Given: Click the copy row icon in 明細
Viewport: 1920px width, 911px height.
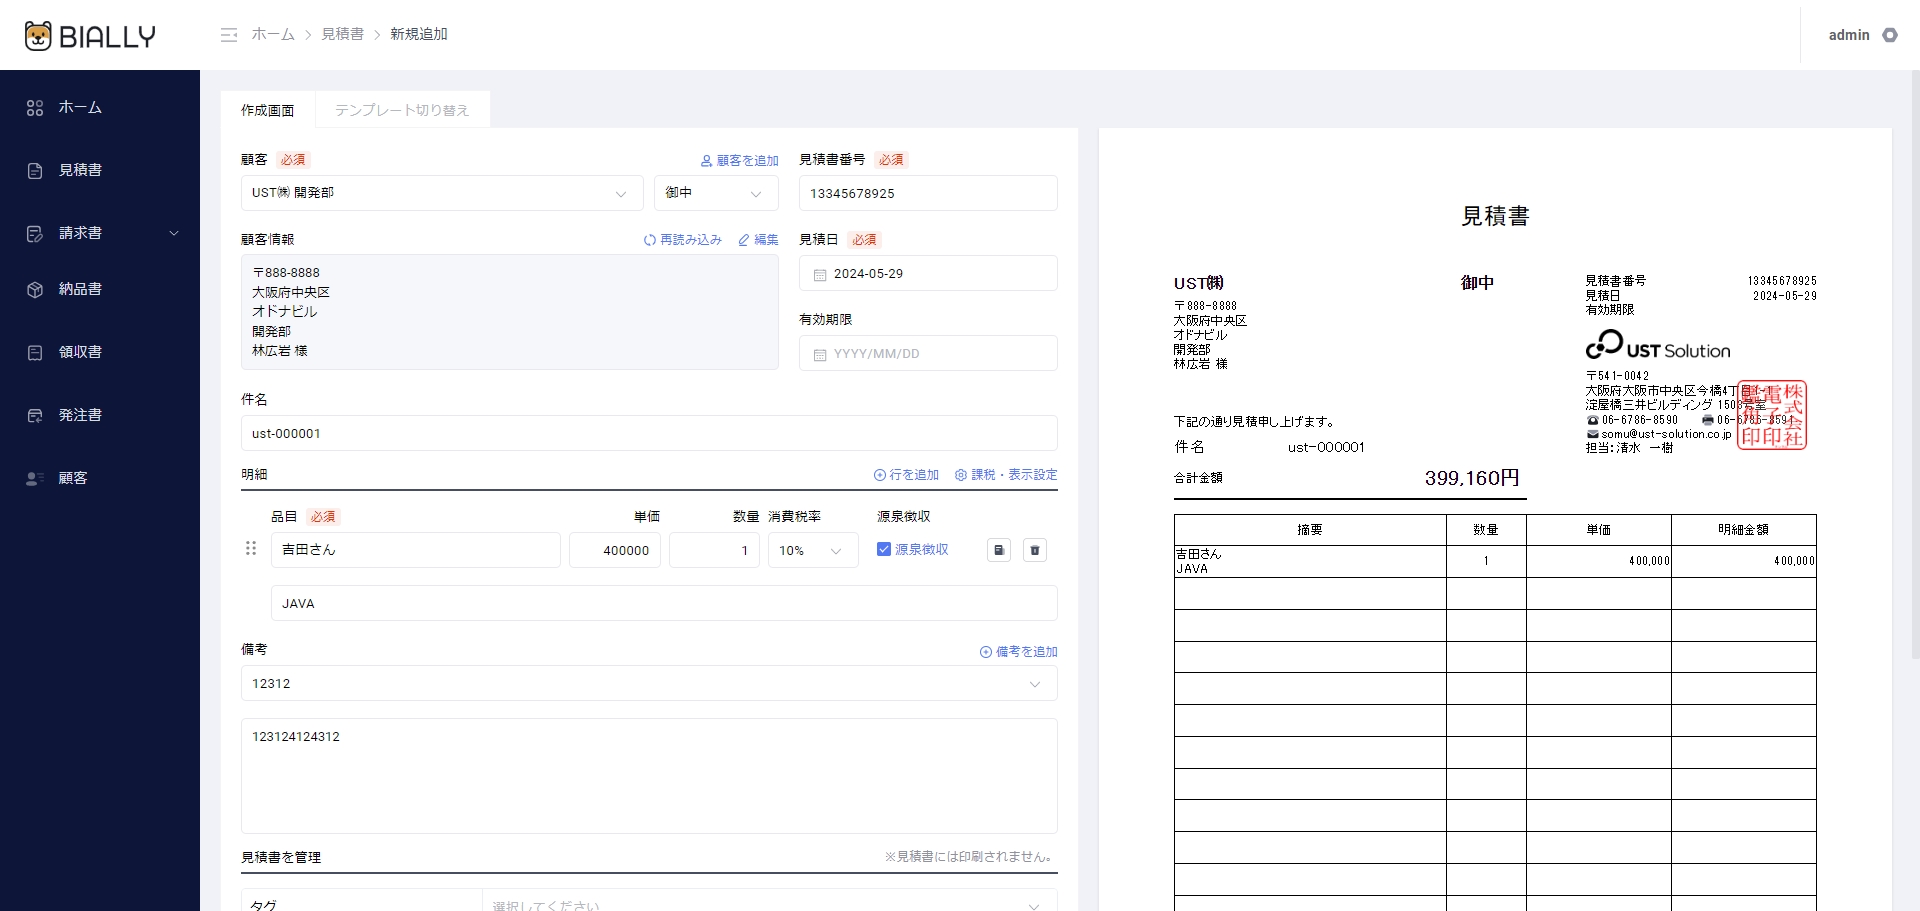Looking at the screenshot, I should pos(998,550).
